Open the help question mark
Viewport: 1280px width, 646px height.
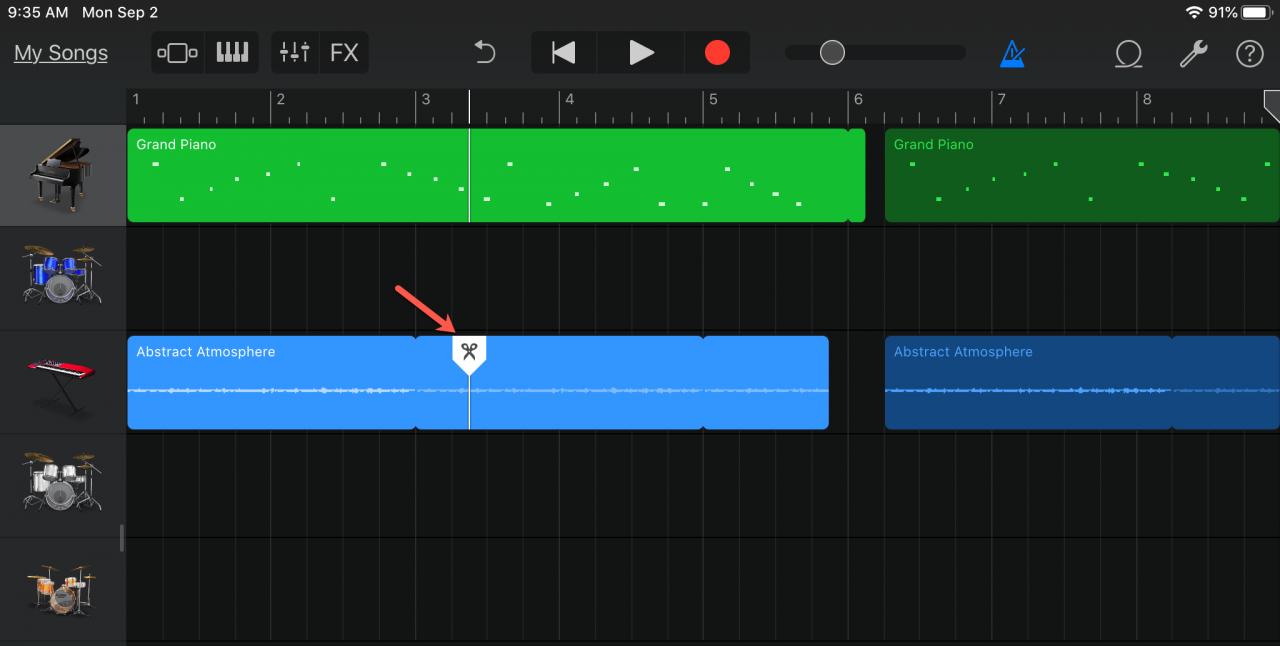pyautogui.click(x=1250, y=53)
